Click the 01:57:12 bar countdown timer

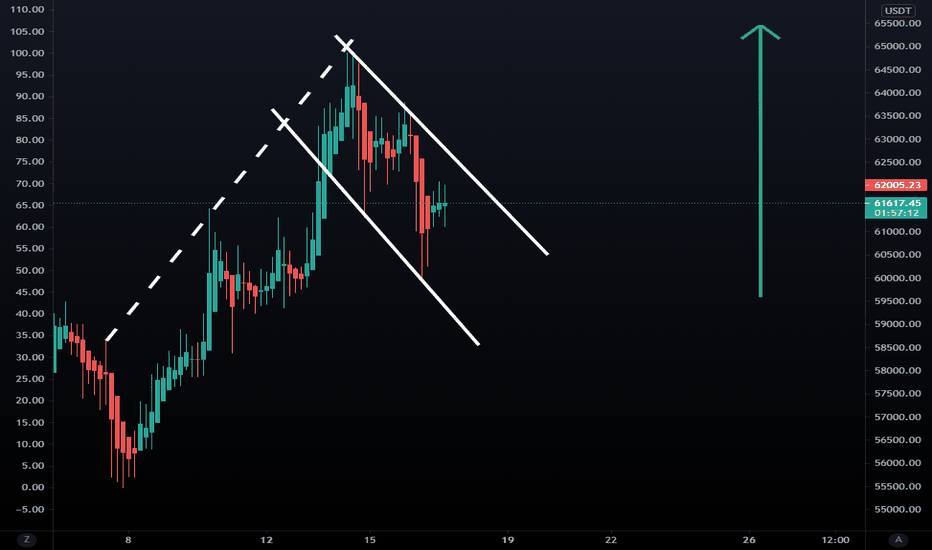click(896, 213)
